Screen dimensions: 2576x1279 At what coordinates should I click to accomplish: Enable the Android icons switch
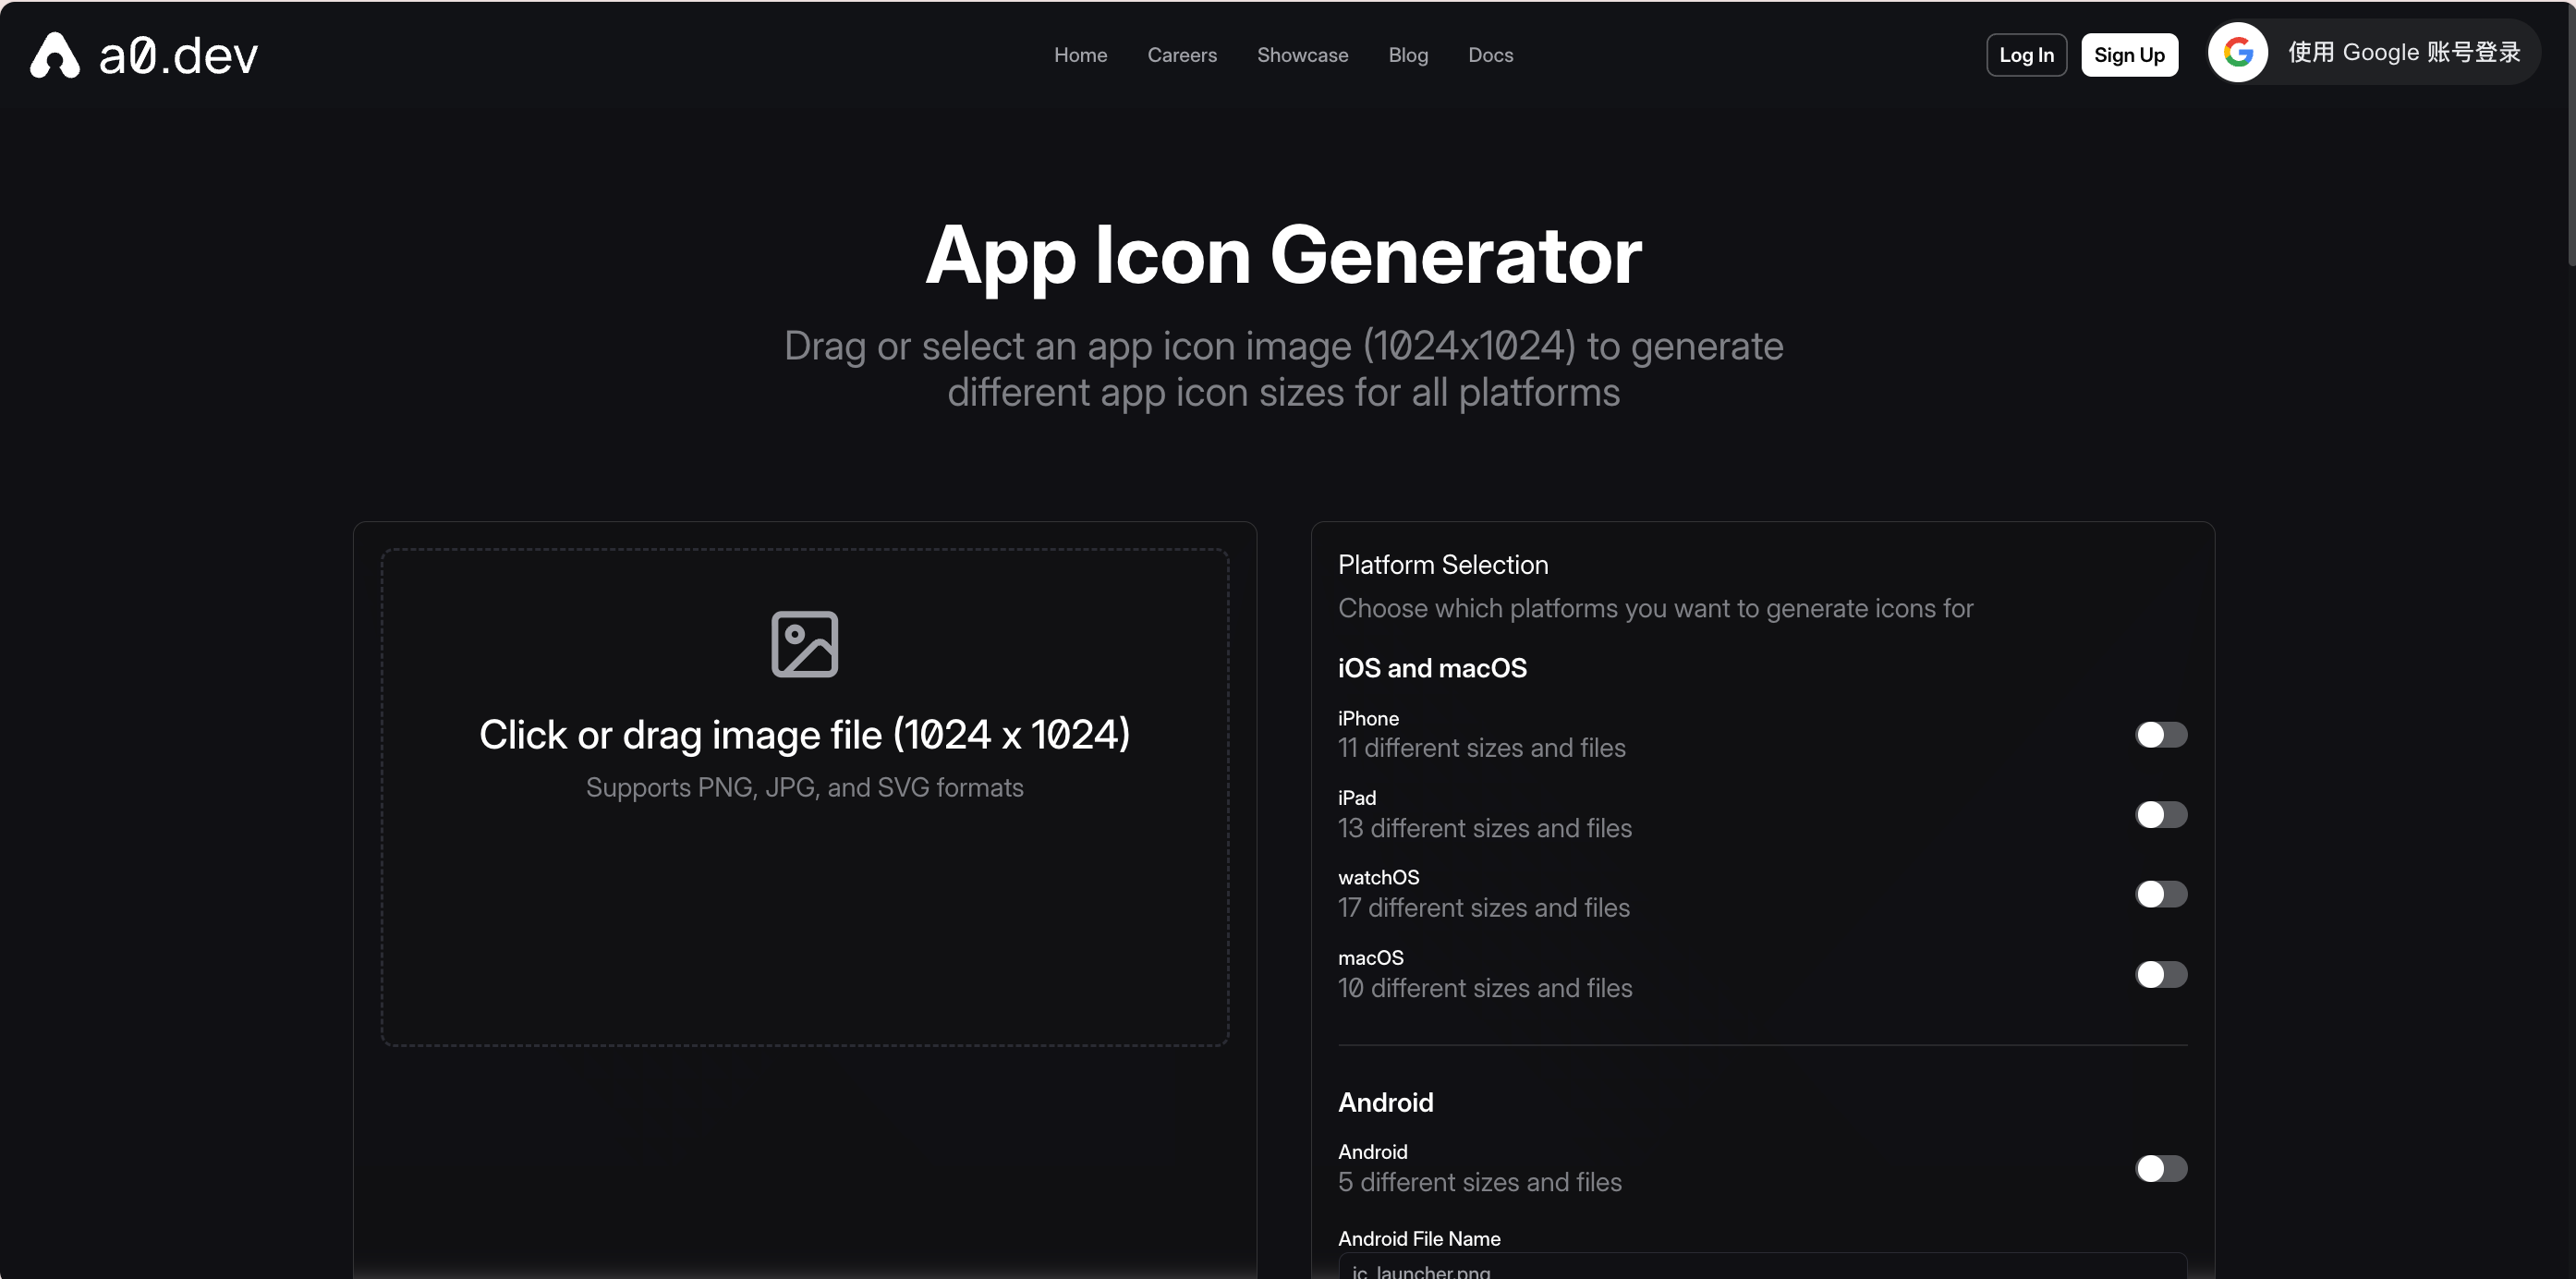point(2160,1168)
